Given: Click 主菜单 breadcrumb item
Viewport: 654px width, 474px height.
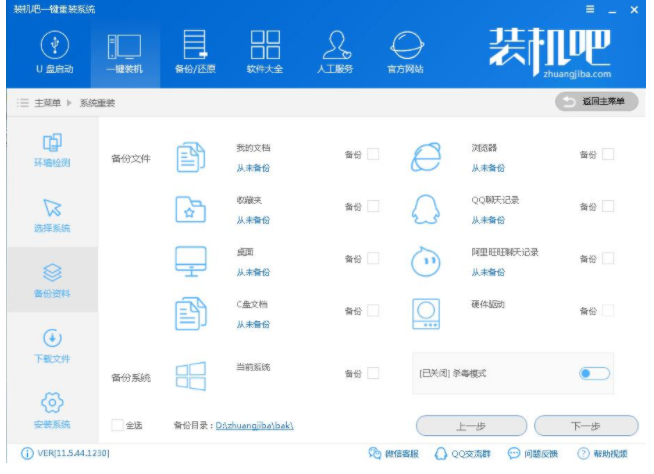Looking at the screenshot, I should pyautogui.click(x=48, y=102).
